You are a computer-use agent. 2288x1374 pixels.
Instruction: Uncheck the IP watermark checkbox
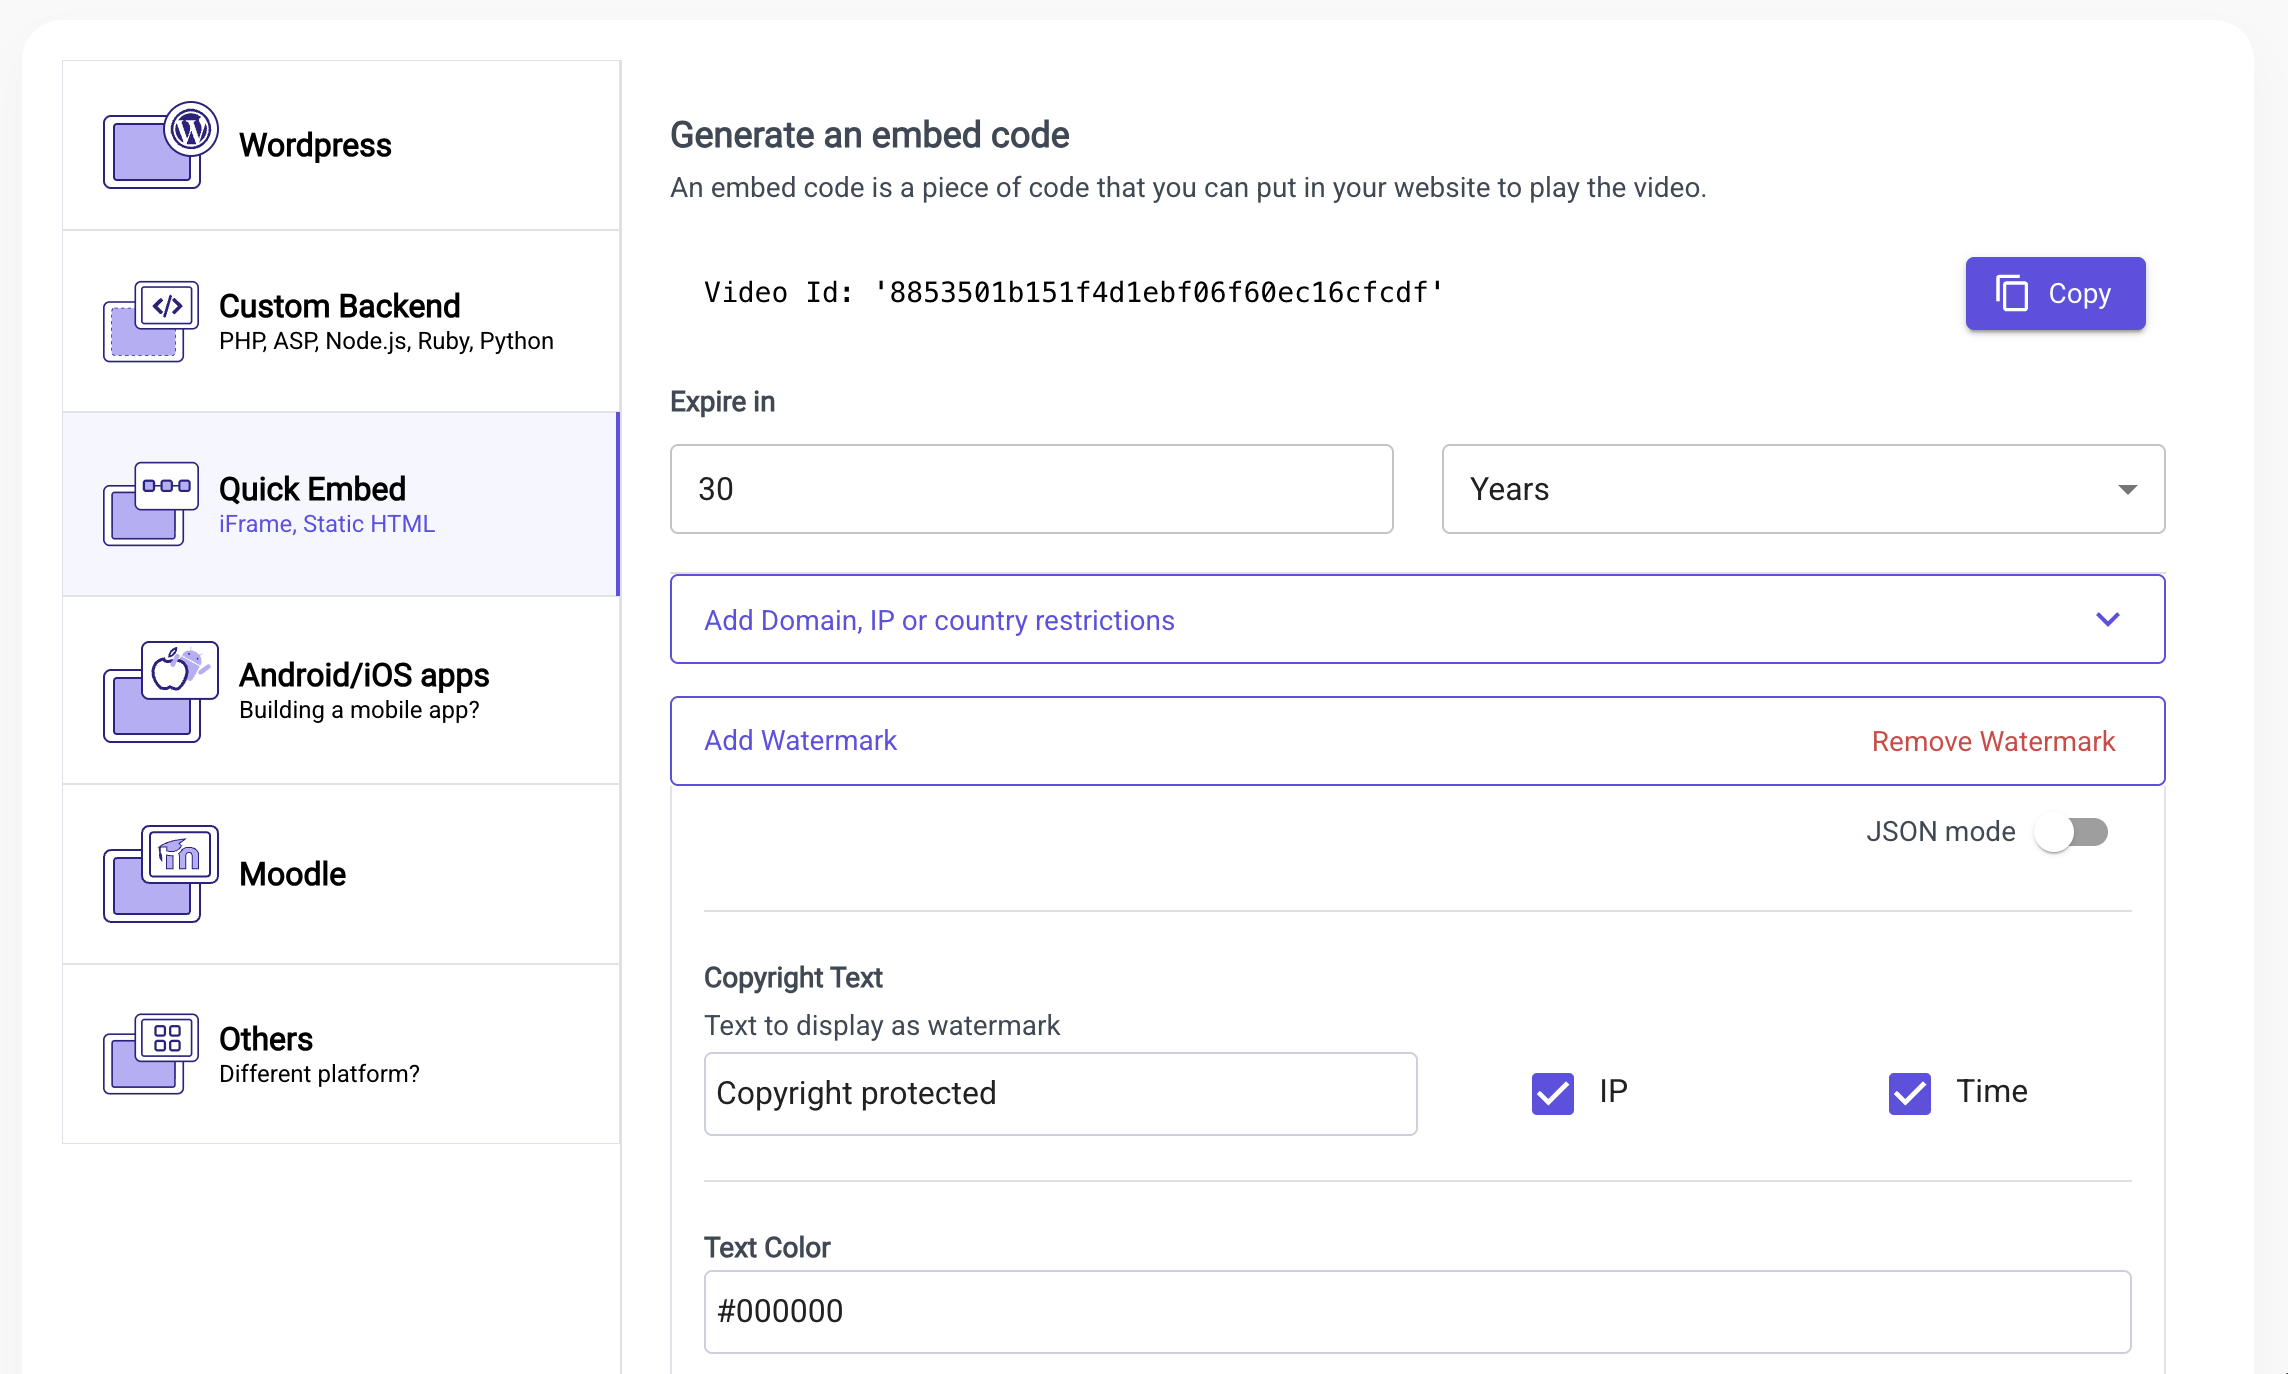click(1552, 1093)
